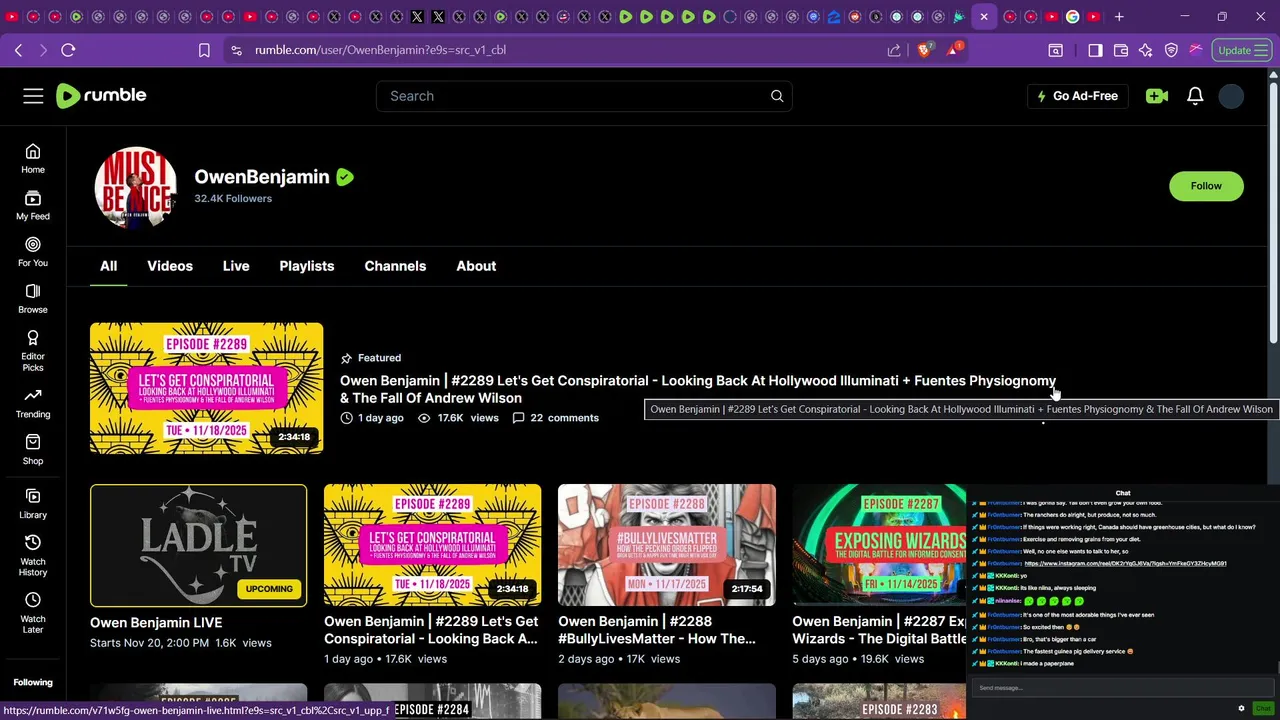Click 32.4K Followers text
1280x720 pixels.
(233, 198)
